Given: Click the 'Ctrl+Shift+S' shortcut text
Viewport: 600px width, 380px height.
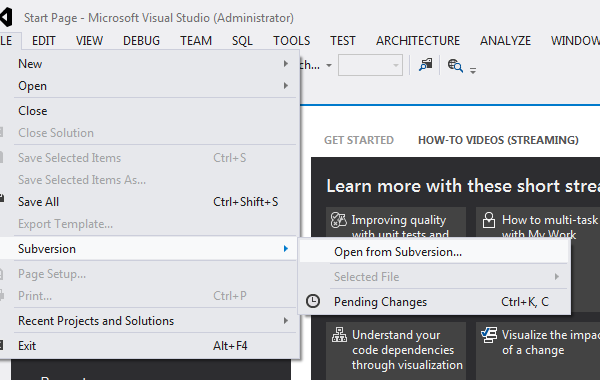Looking at the screenshot, I should click(246, 202).
